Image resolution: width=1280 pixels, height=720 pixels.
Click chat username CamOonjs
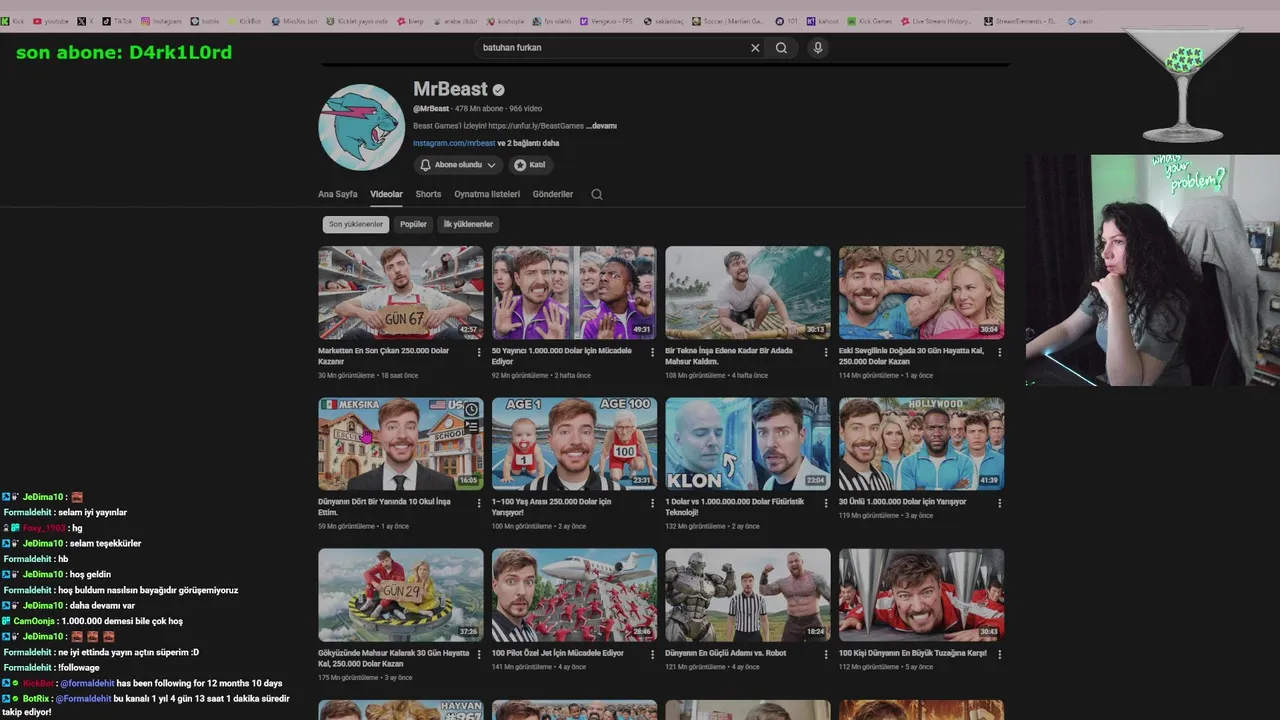tap(35, 621)
